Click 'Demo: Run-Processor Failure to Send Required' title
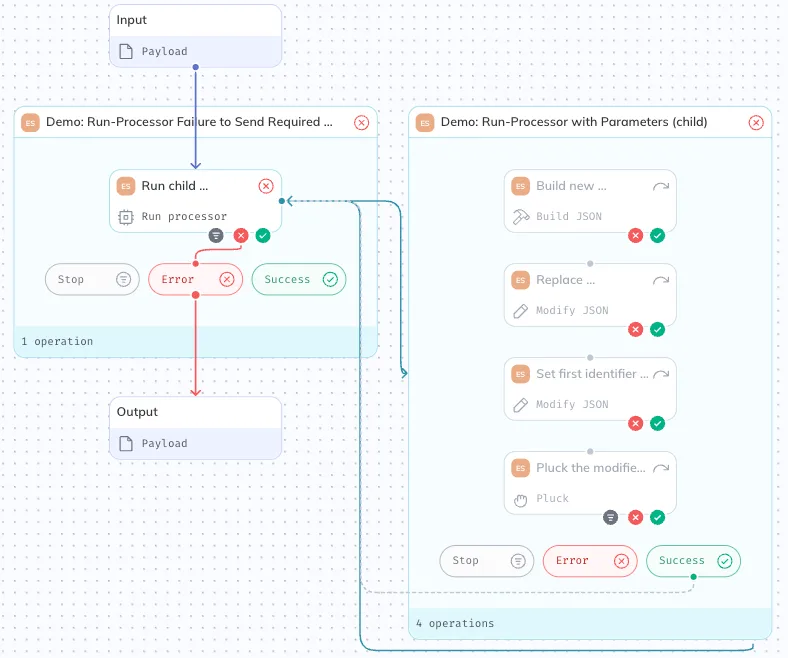 click(x=189, y=122)
